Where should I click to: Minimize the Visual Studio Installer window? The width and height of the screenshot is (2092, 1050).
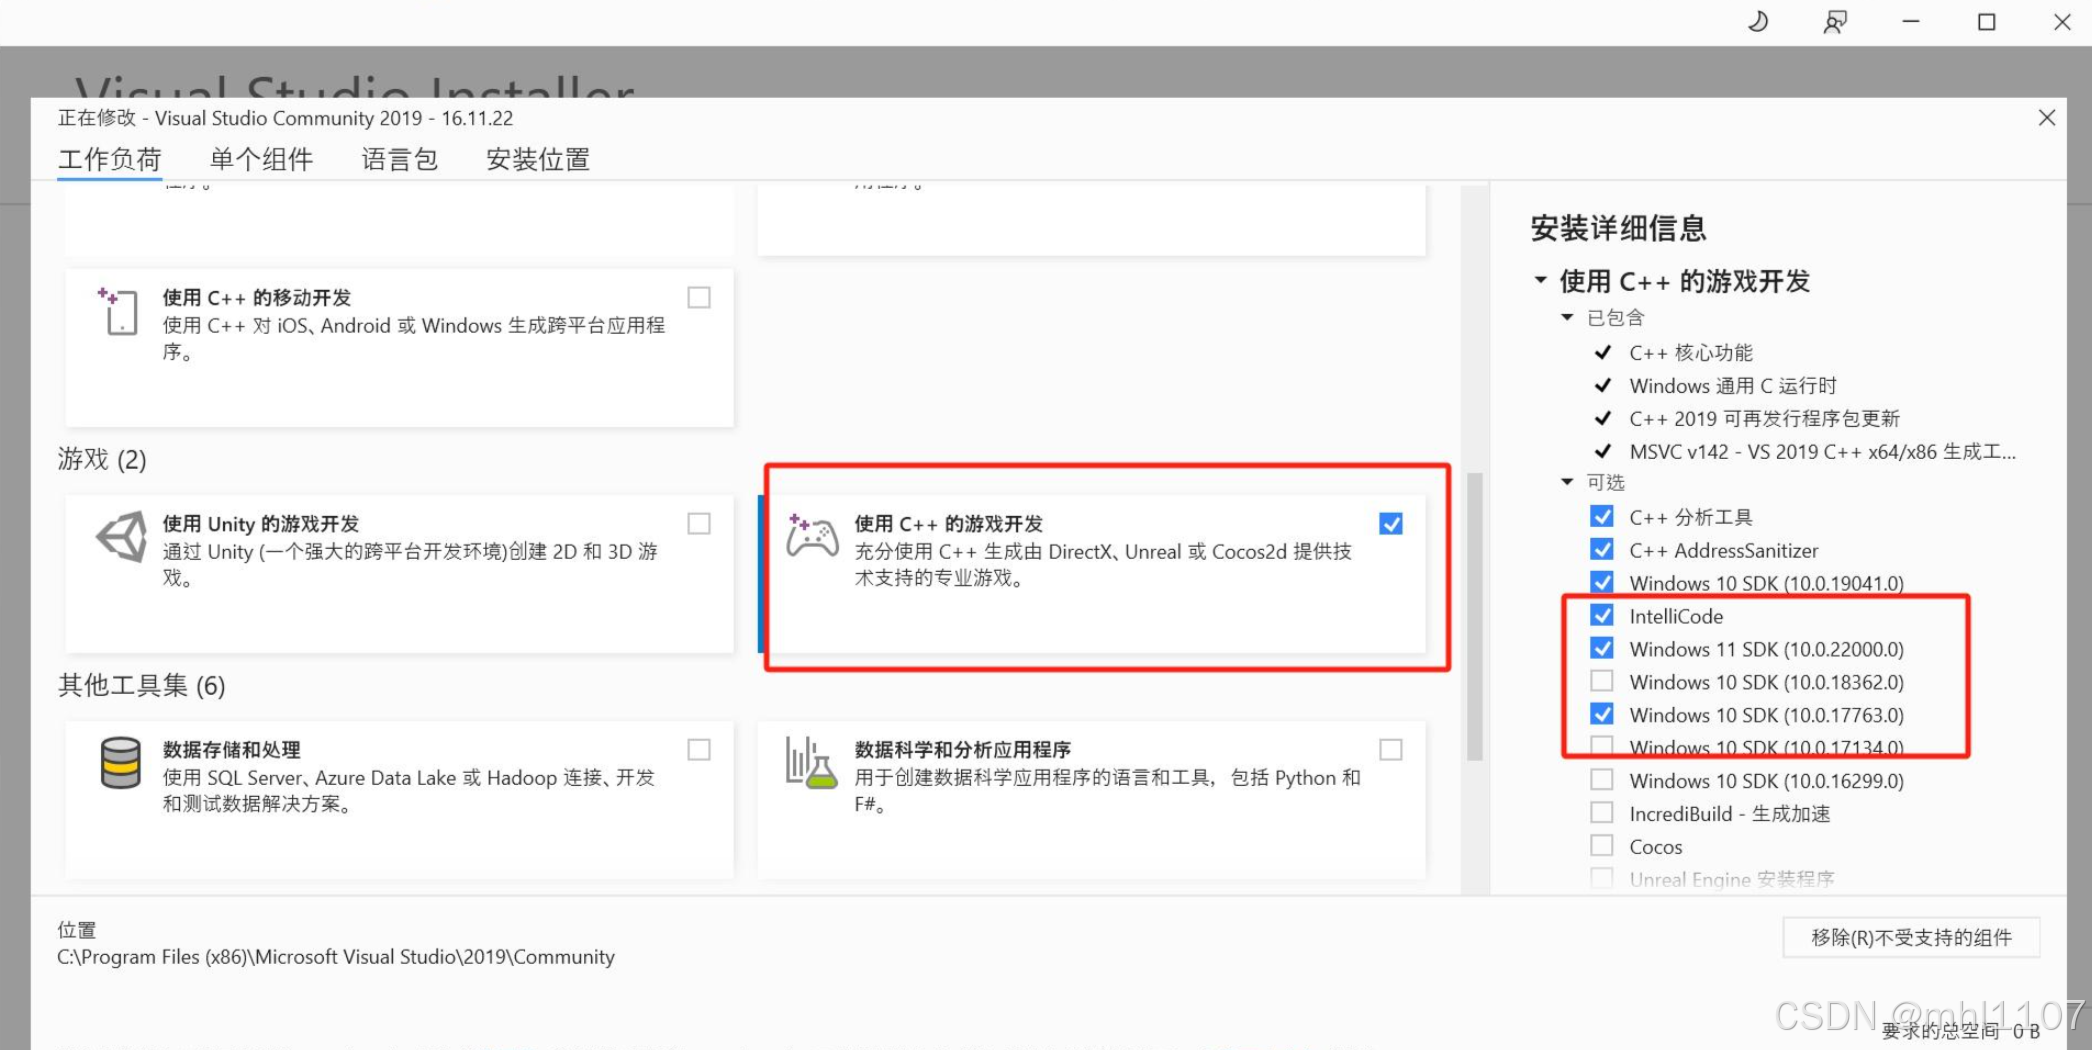1911,22
